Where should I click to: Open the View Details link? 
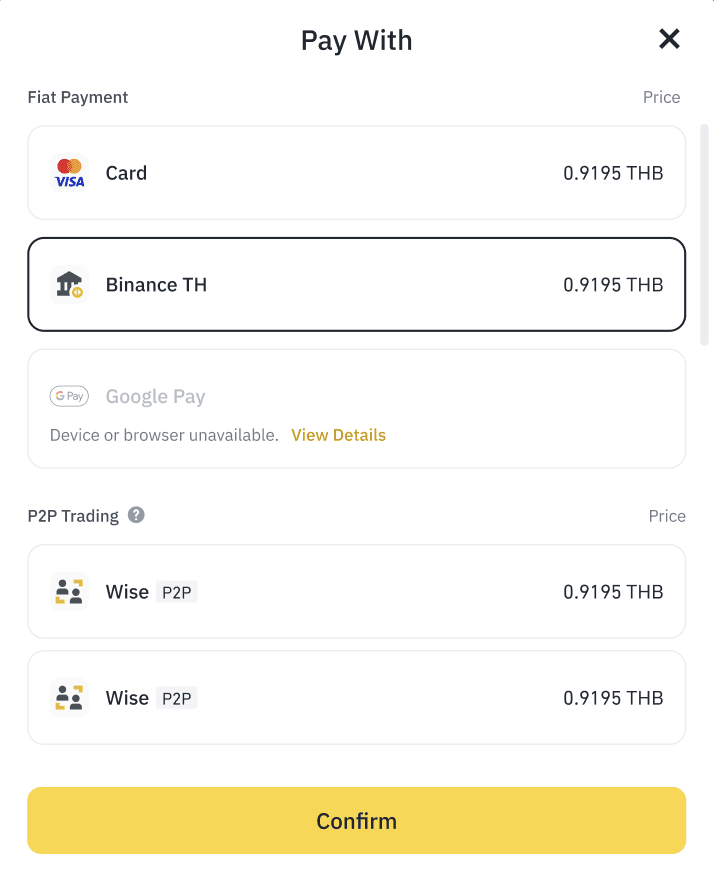pos(338,435)
